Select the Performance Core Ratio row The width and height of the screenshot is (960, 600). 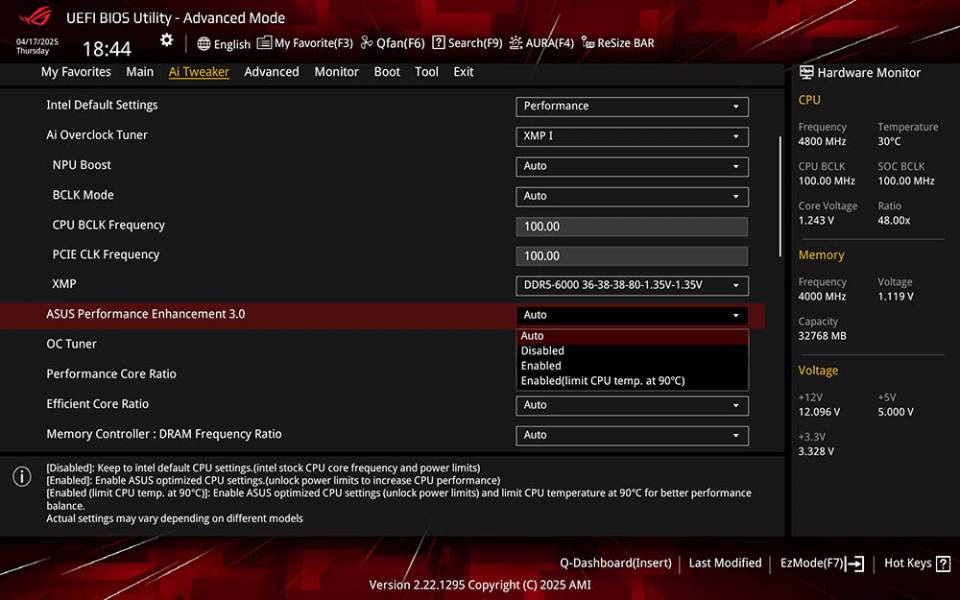(382, 374)
